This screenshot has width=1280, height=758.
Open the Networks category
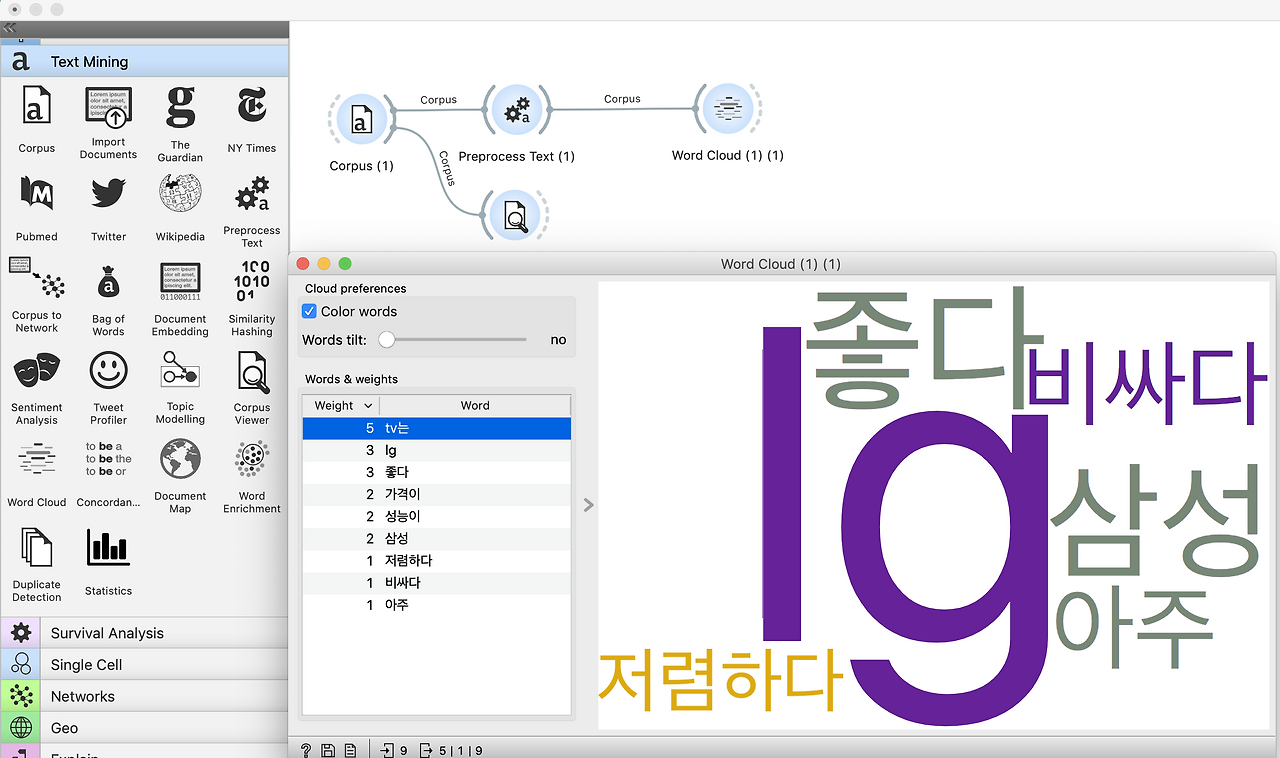click(x=144, y=697)
